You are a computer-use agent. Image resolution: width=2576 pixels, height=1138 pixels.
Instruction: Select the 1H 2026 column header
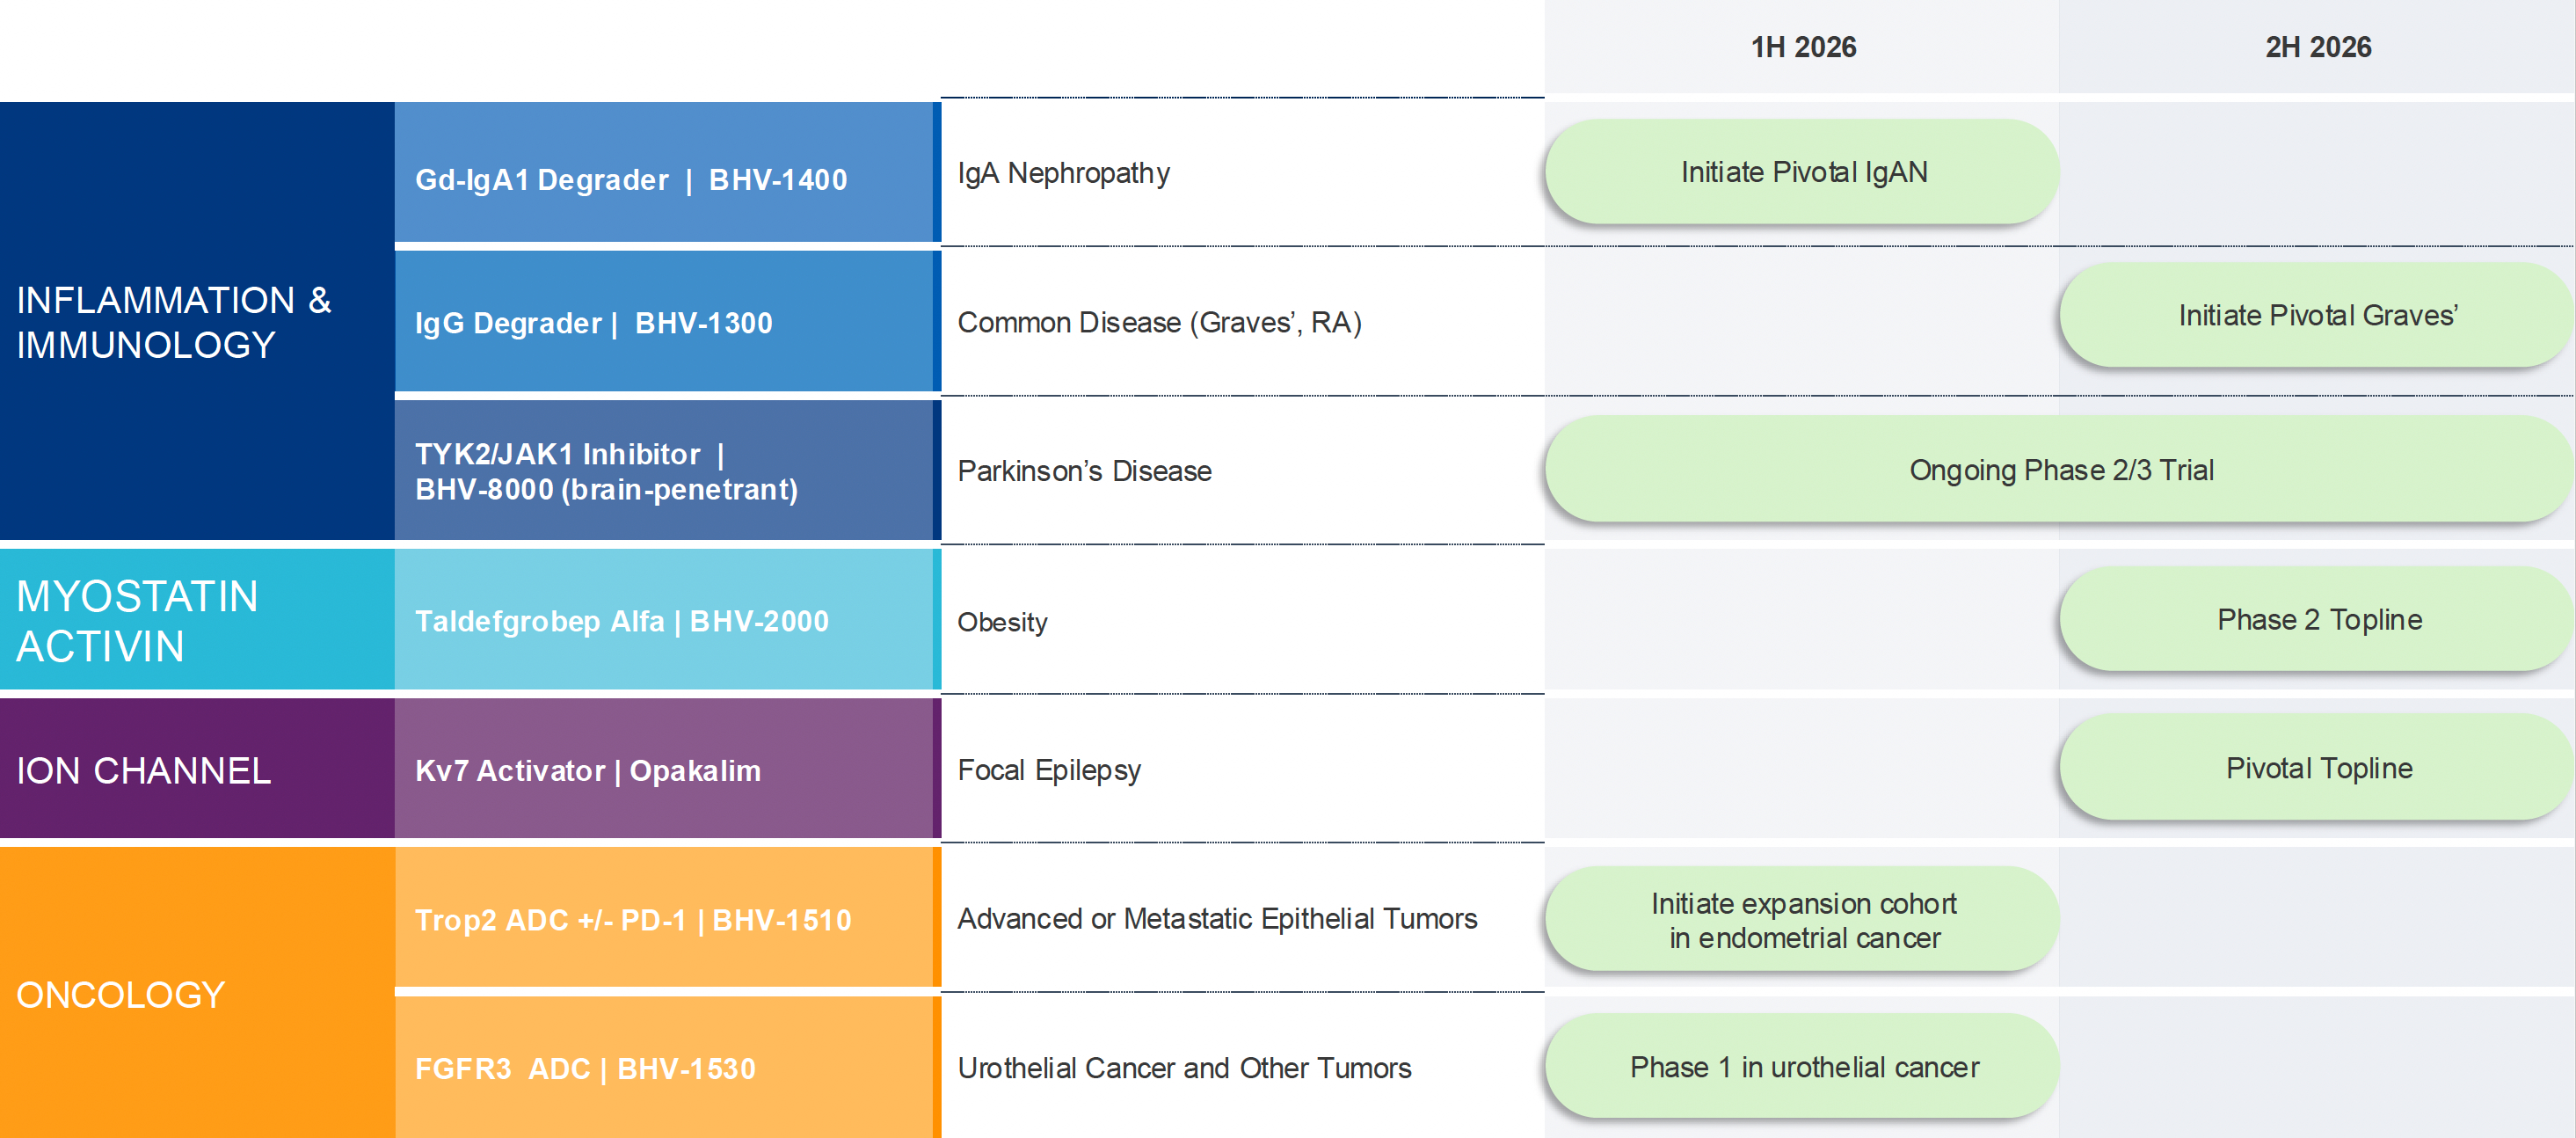pyautogui.click(x=1802, y=47)
